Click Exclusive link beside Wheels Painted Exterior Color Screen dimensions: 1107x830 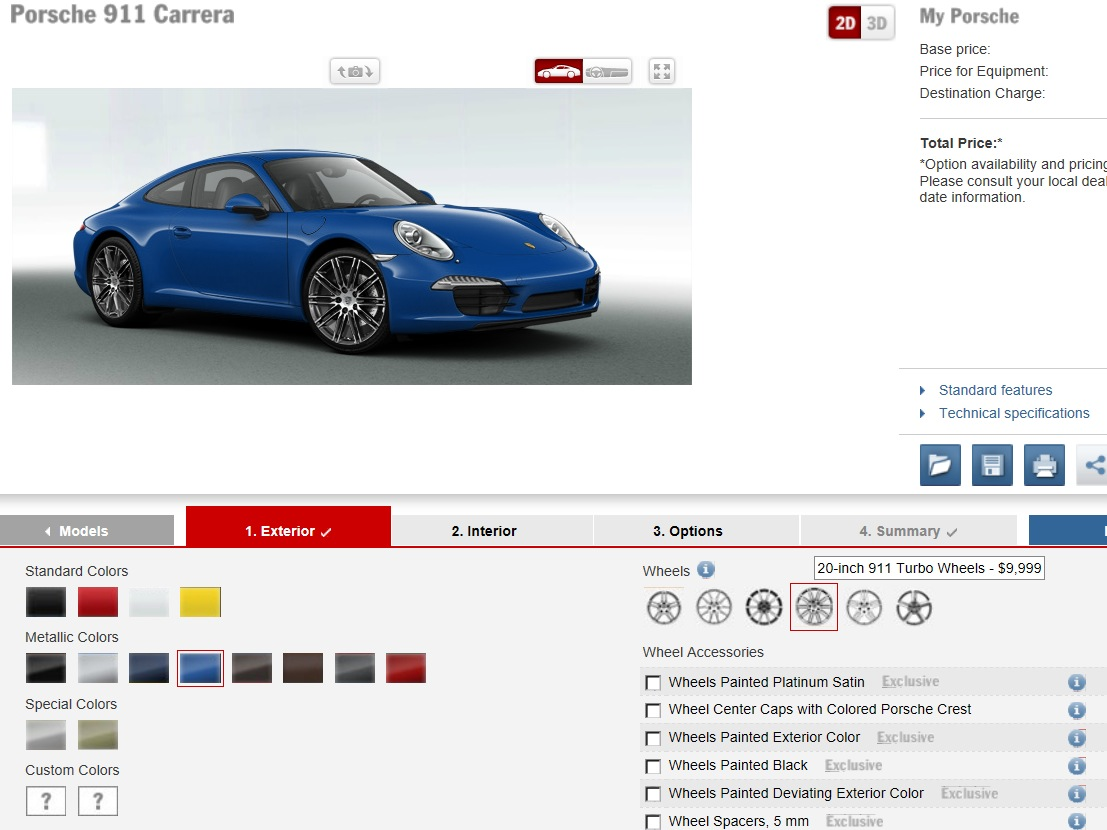tap(906, 738)
